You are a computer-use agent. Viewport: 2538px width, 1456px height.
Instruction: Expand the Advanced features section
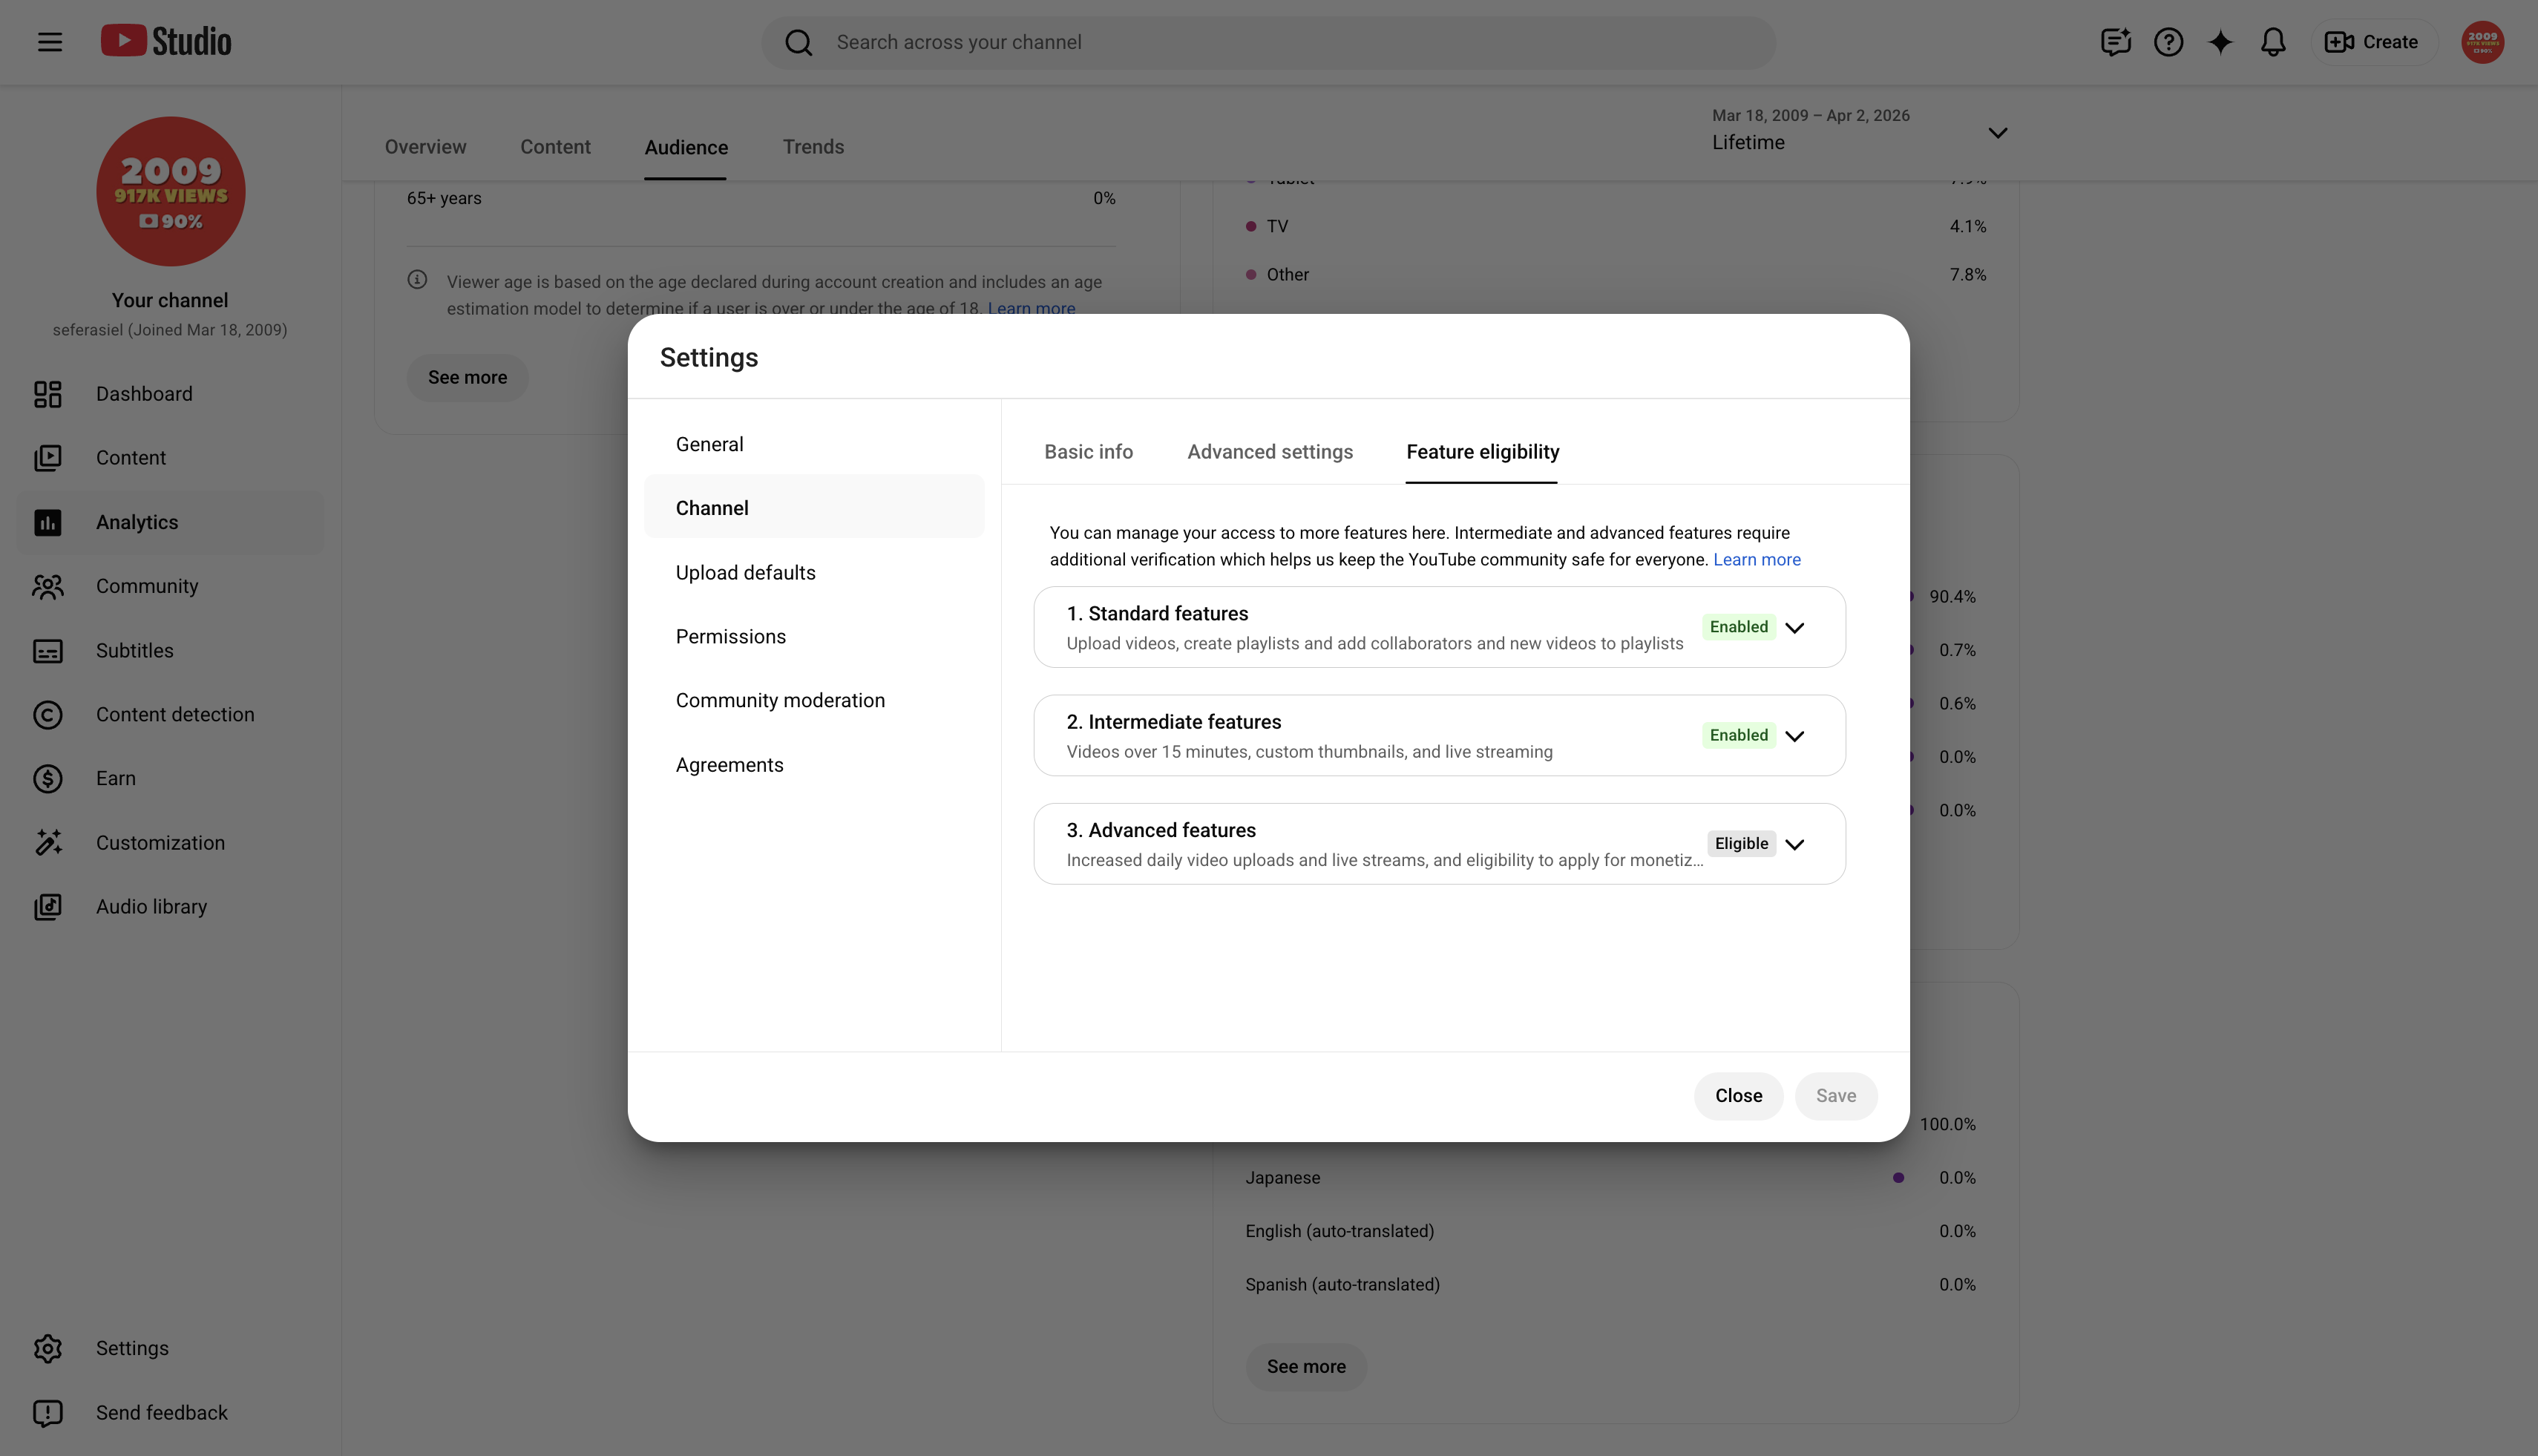(1795, 844)
